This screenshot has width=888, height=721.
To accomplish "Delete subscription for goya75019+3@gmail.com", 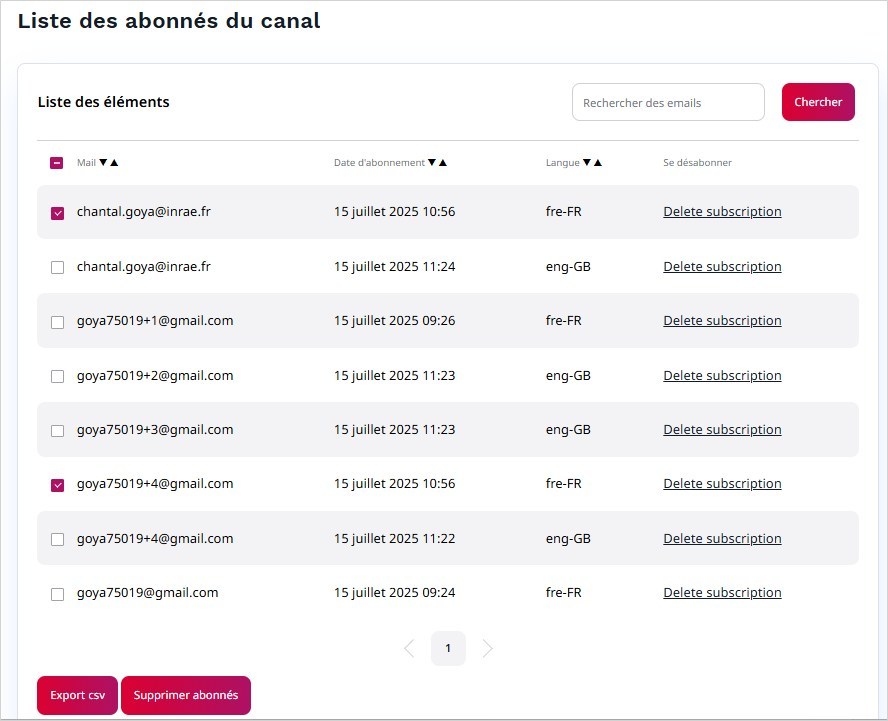I will tap(722, 429).
